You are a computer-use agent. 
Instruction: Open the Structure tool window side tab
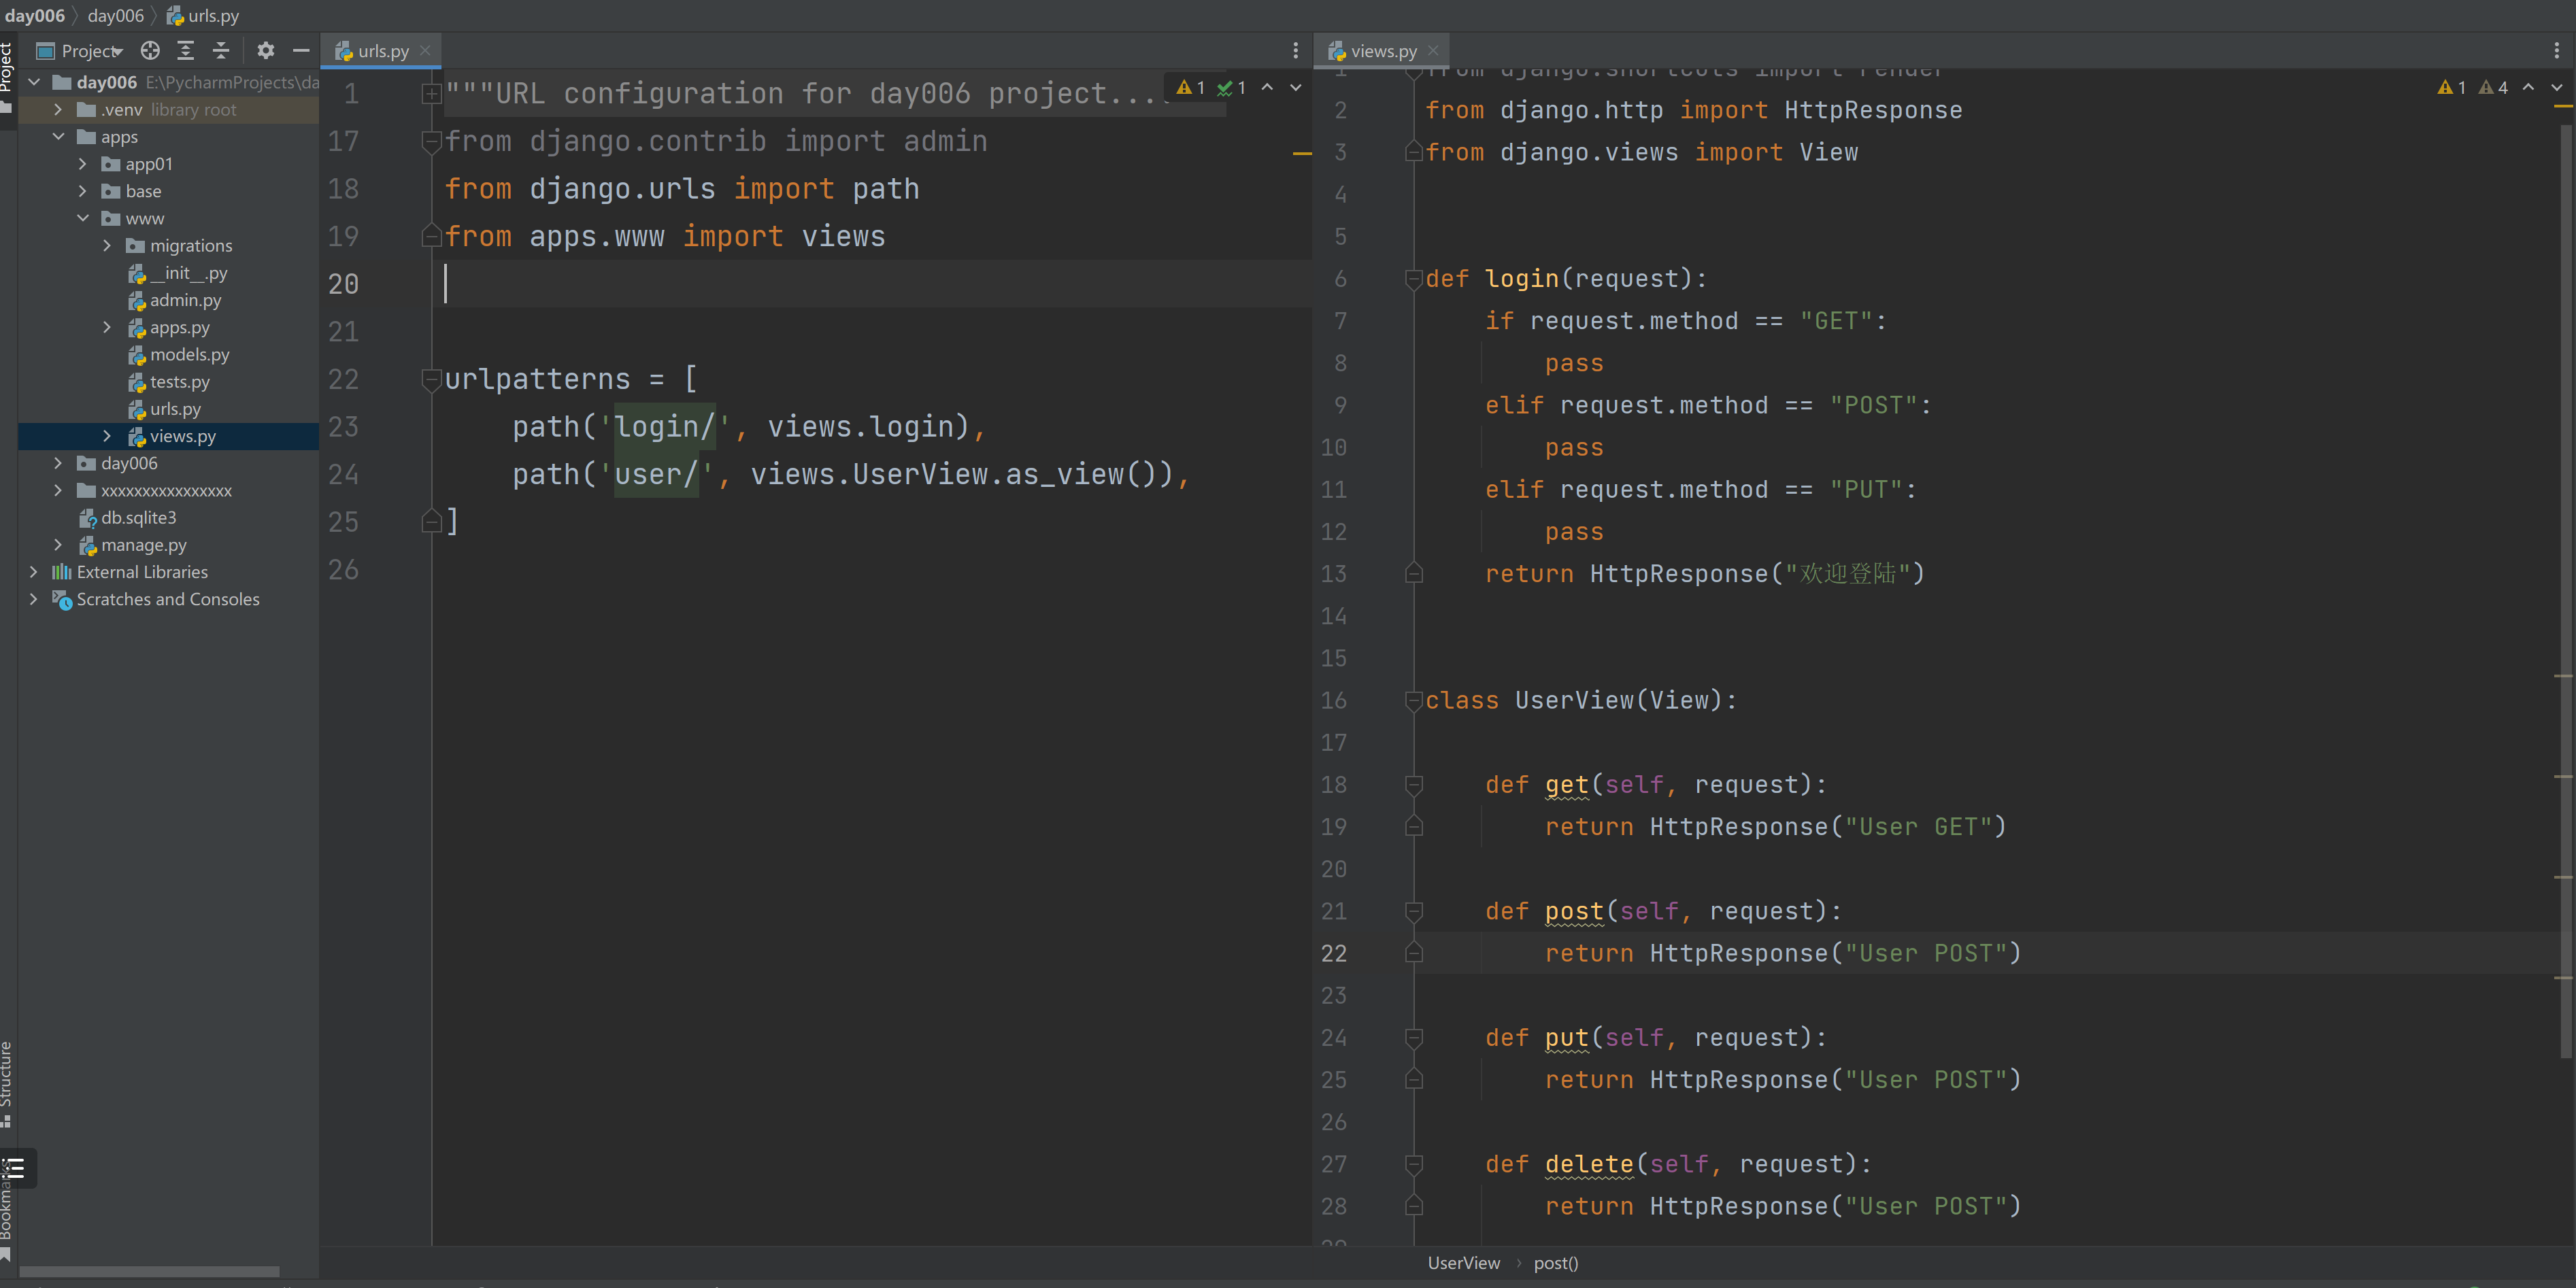[x=8, y=1085]
